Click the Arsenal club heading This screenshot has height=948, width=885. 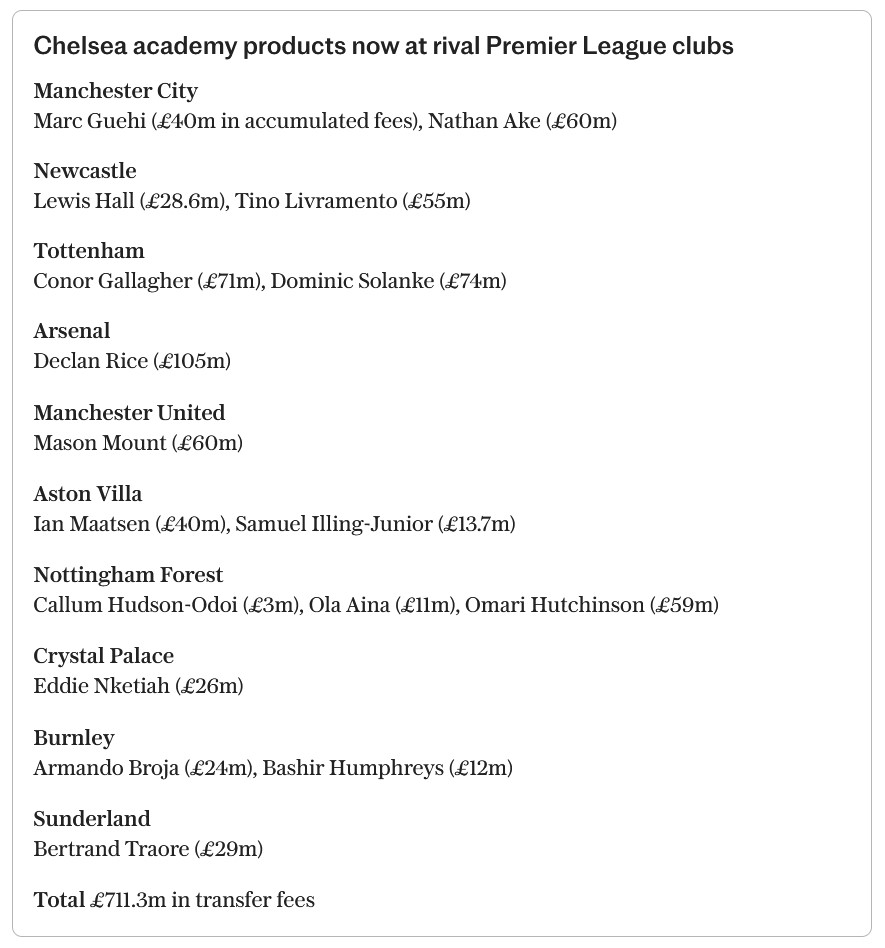(x=72, y=331)
